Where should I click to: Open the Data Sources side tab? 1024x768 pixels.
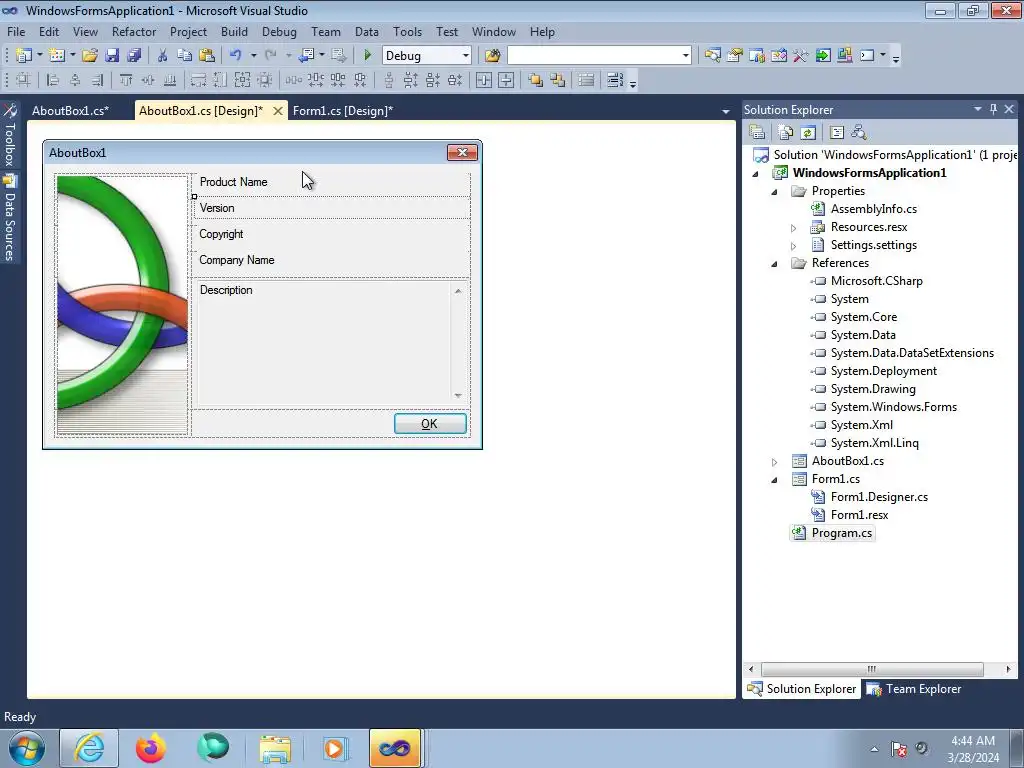10,217
